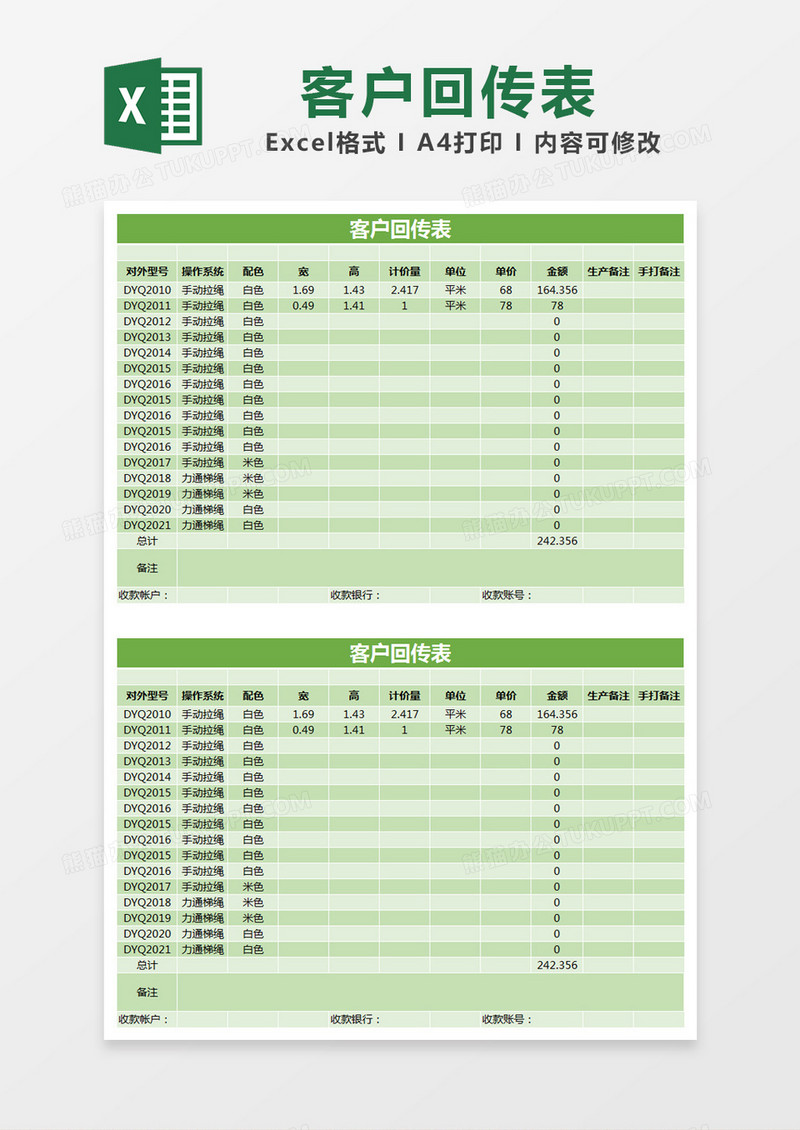
Task: Click the 收款银行 label in lower table
Action: [x=356, y=1019]
